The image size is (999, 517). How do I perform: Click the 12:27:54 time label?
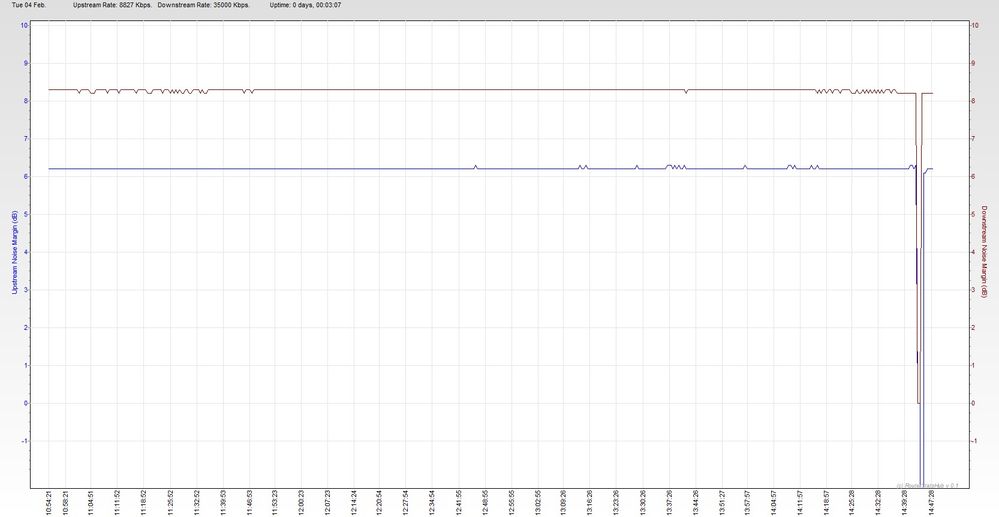coord(406,503)
